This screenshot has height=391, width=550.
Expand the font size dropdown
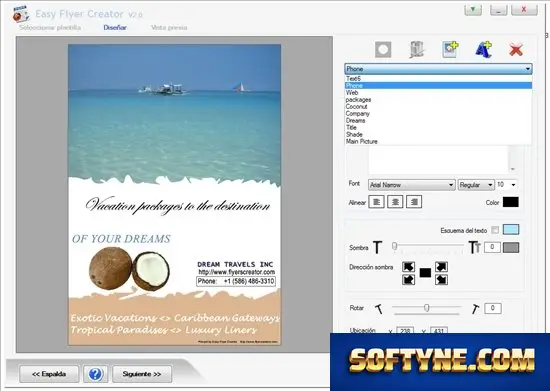(513, 184)
